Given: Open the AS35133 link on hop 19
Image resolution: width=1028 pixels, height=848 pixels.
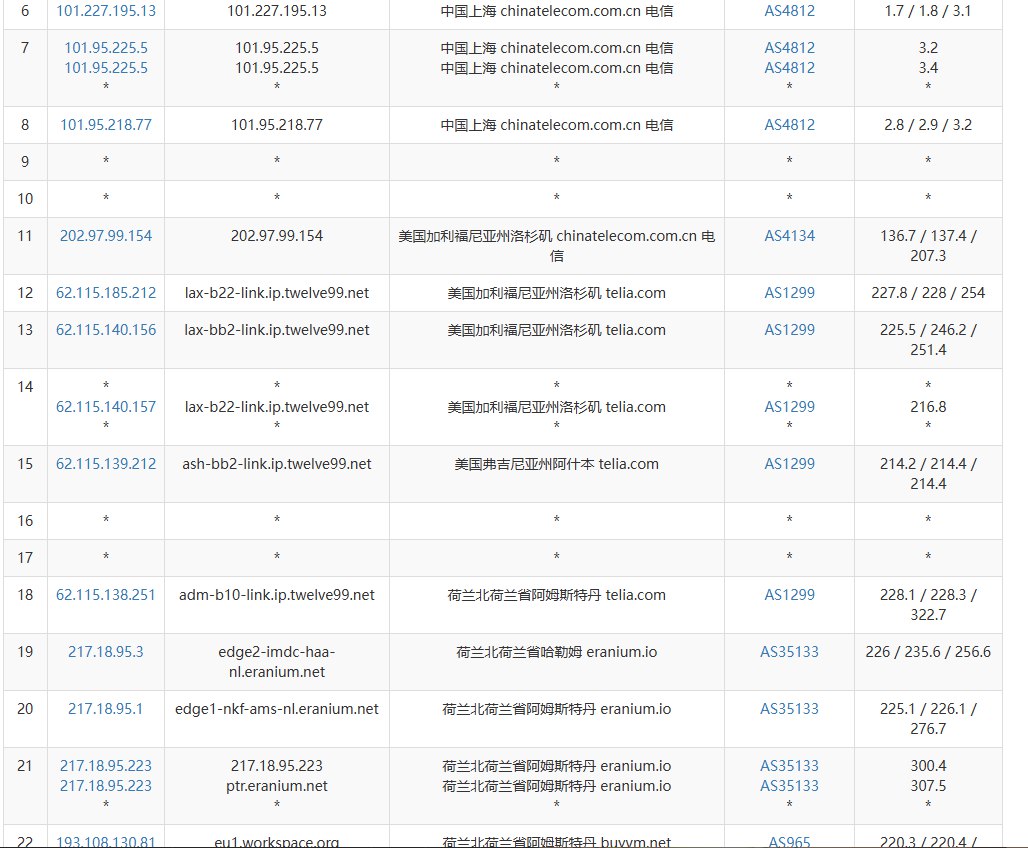Looking at the screenshot, I should (789, 651).
